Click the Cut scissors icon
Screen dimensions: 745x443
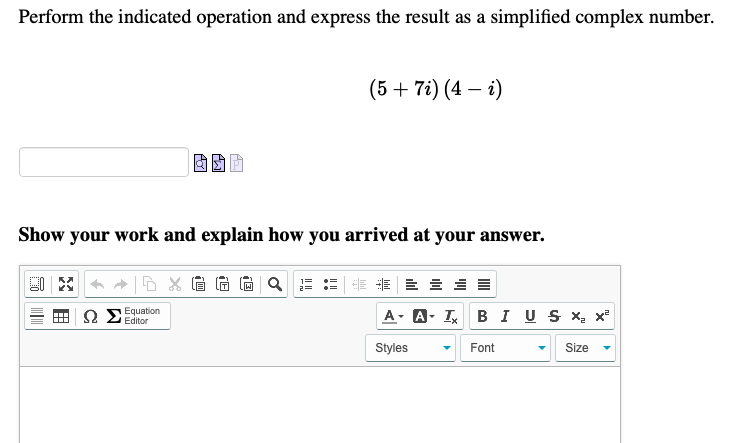click(x=174, y=284)
